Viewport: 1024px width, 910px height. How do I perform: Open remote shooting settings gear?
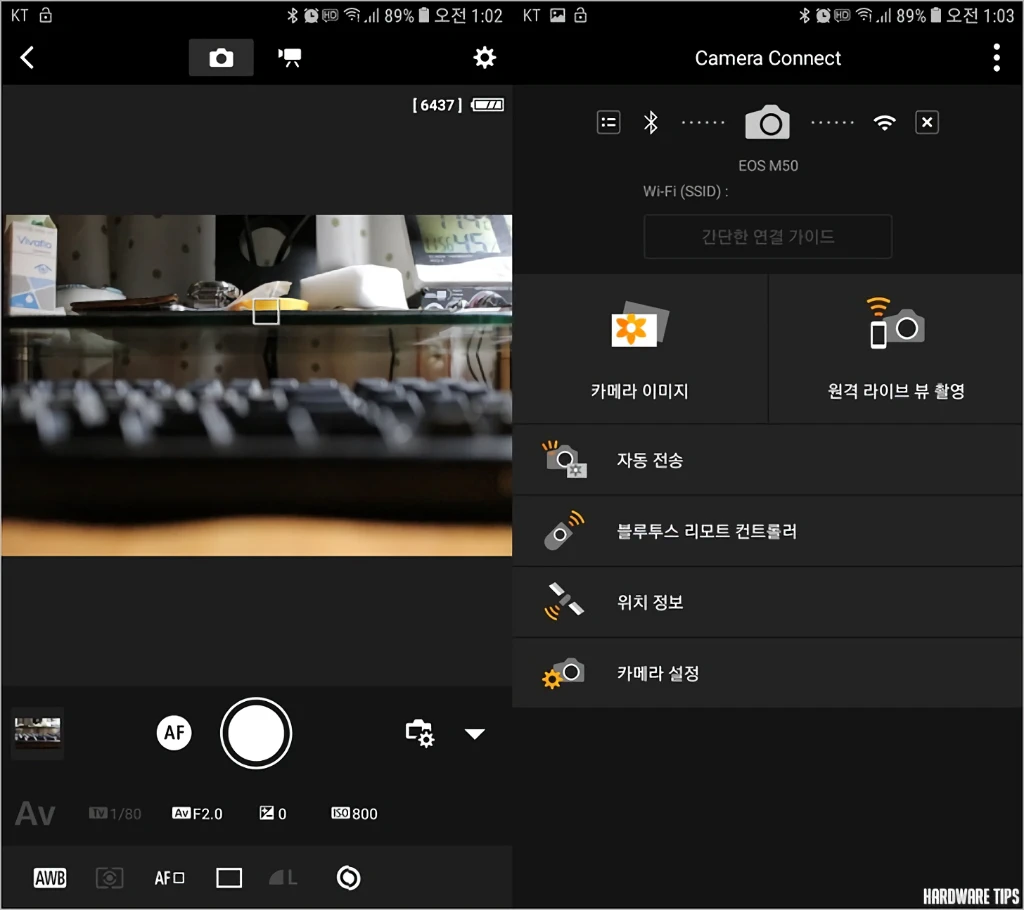point(485,57)
